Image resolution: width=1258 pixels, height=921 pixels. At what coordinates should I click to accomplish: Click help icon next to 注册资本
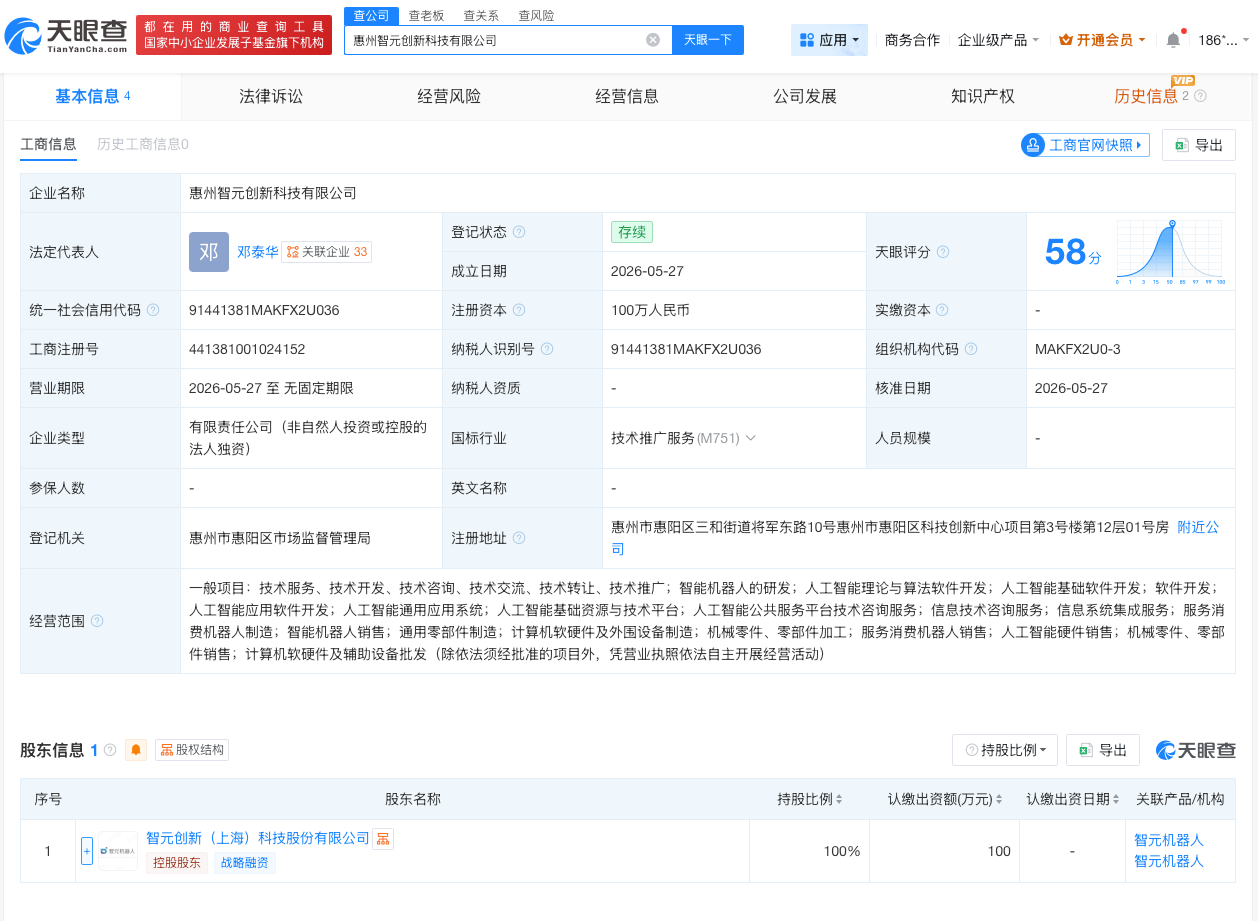click(519, 310)
